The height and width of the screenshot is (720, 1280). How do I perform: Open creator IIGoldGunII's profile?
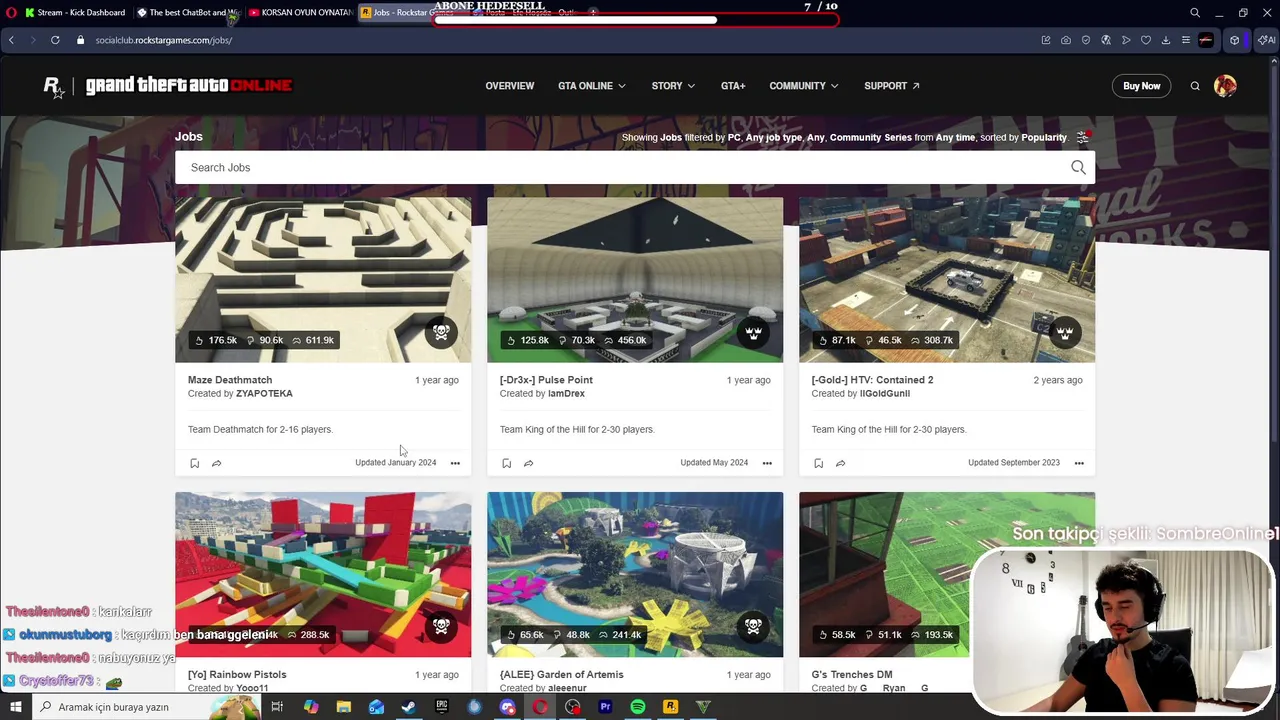coord(885,394)
